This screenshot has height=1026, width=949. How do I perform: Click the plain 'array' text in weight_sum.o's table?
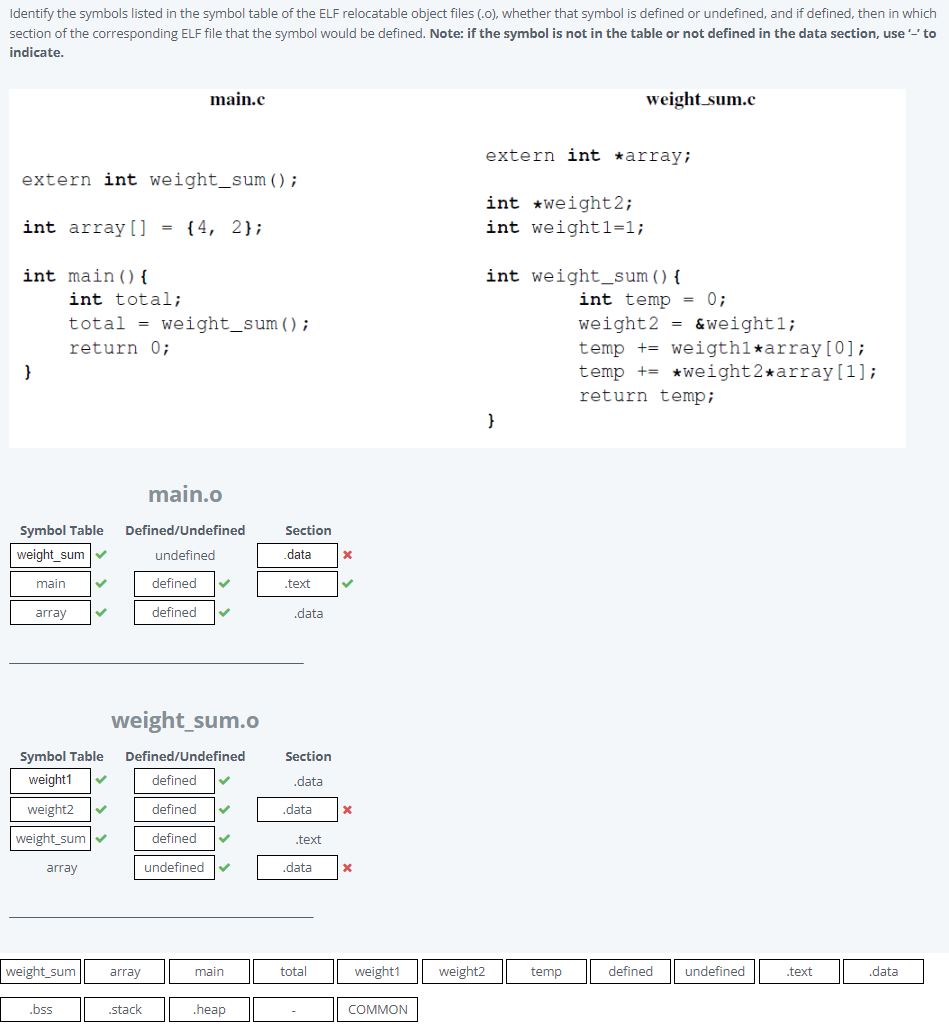pos(62,868)
